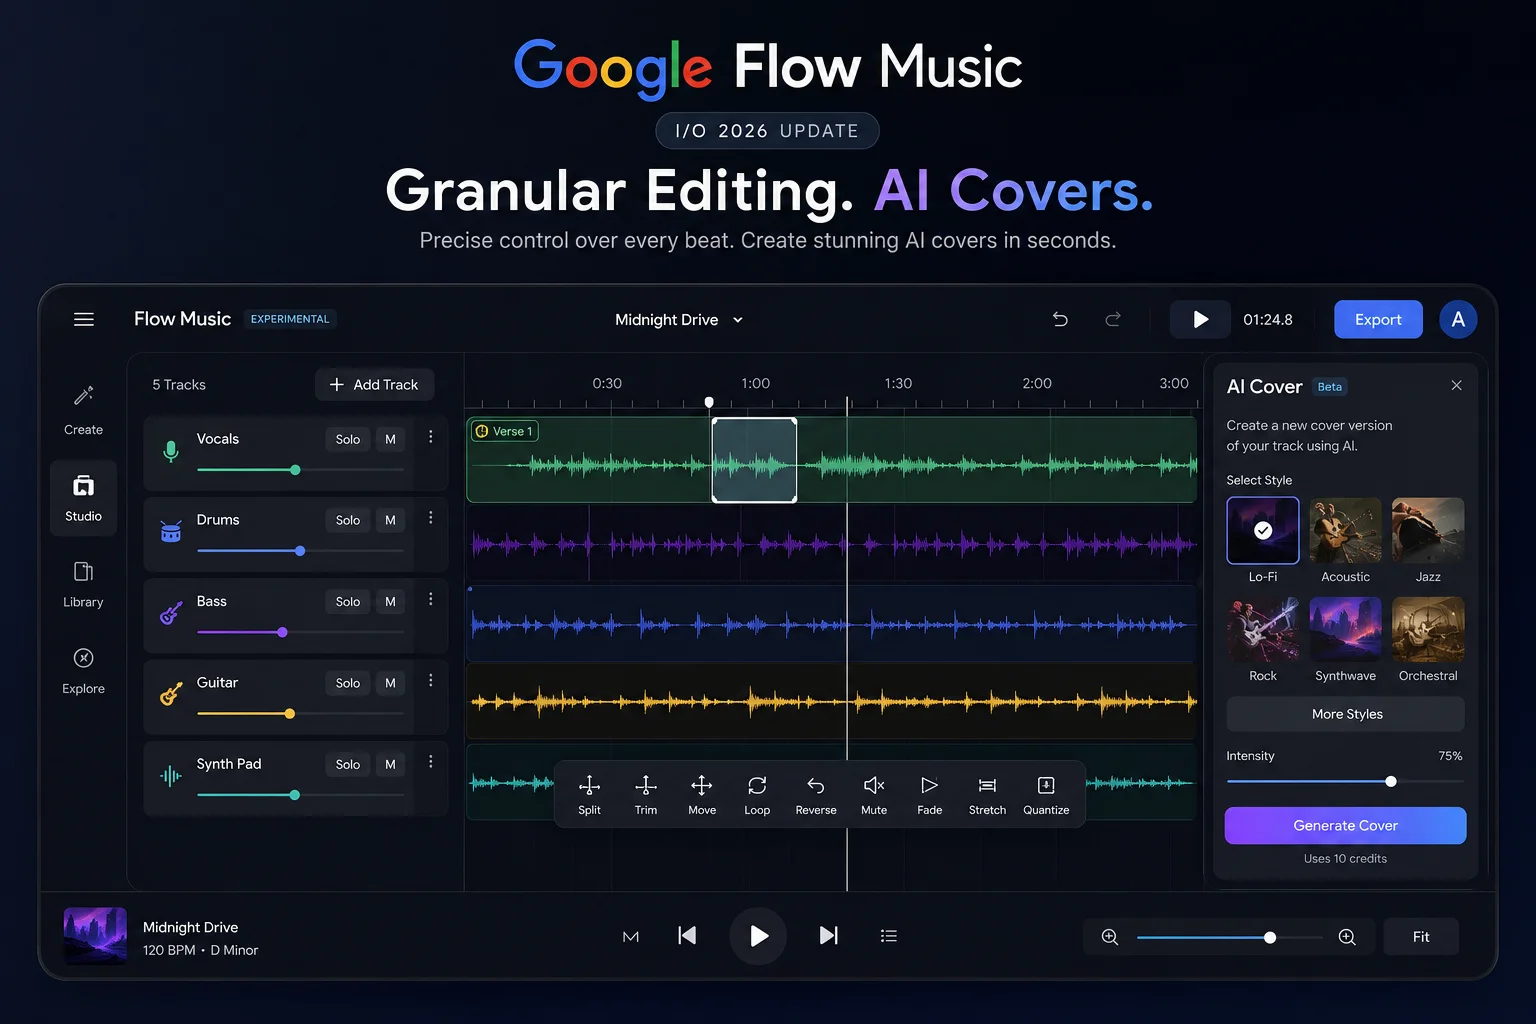Mute the Synth Pad track with M
Screen dimensions: 1536x1024
(x=390, y=764)
